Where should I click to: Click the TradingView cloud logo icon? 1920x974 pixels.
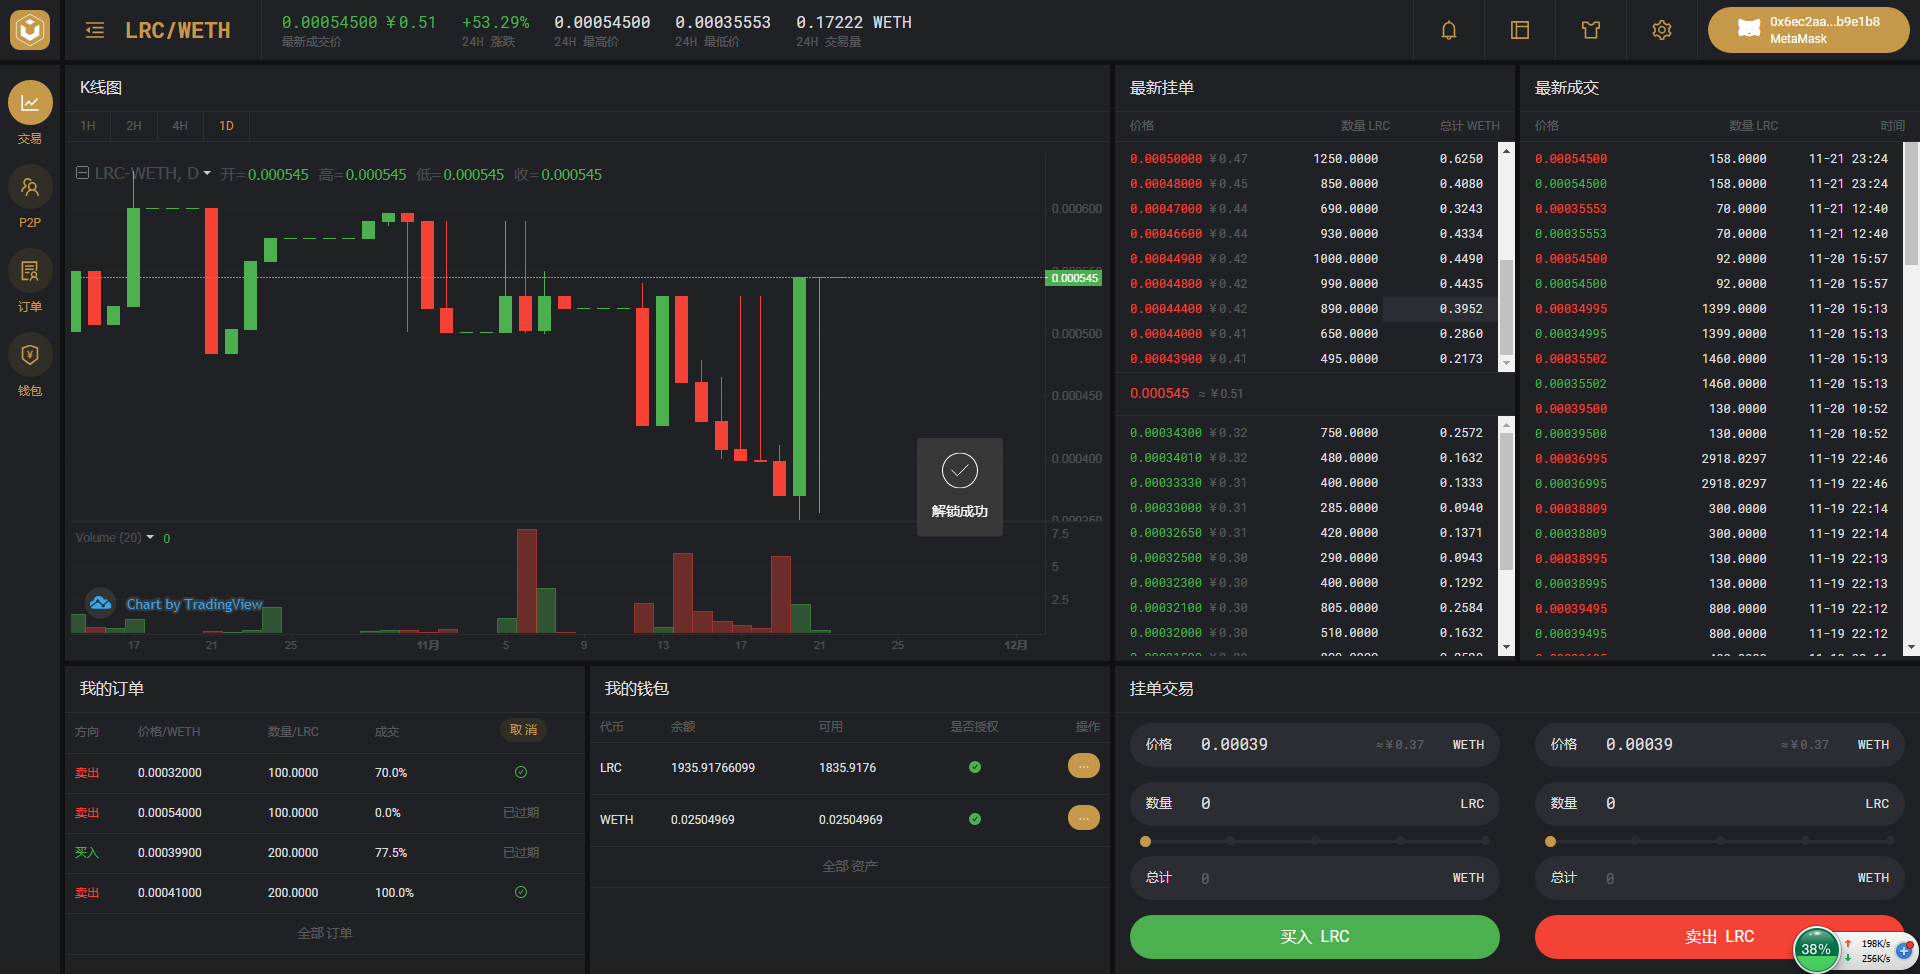100,603
